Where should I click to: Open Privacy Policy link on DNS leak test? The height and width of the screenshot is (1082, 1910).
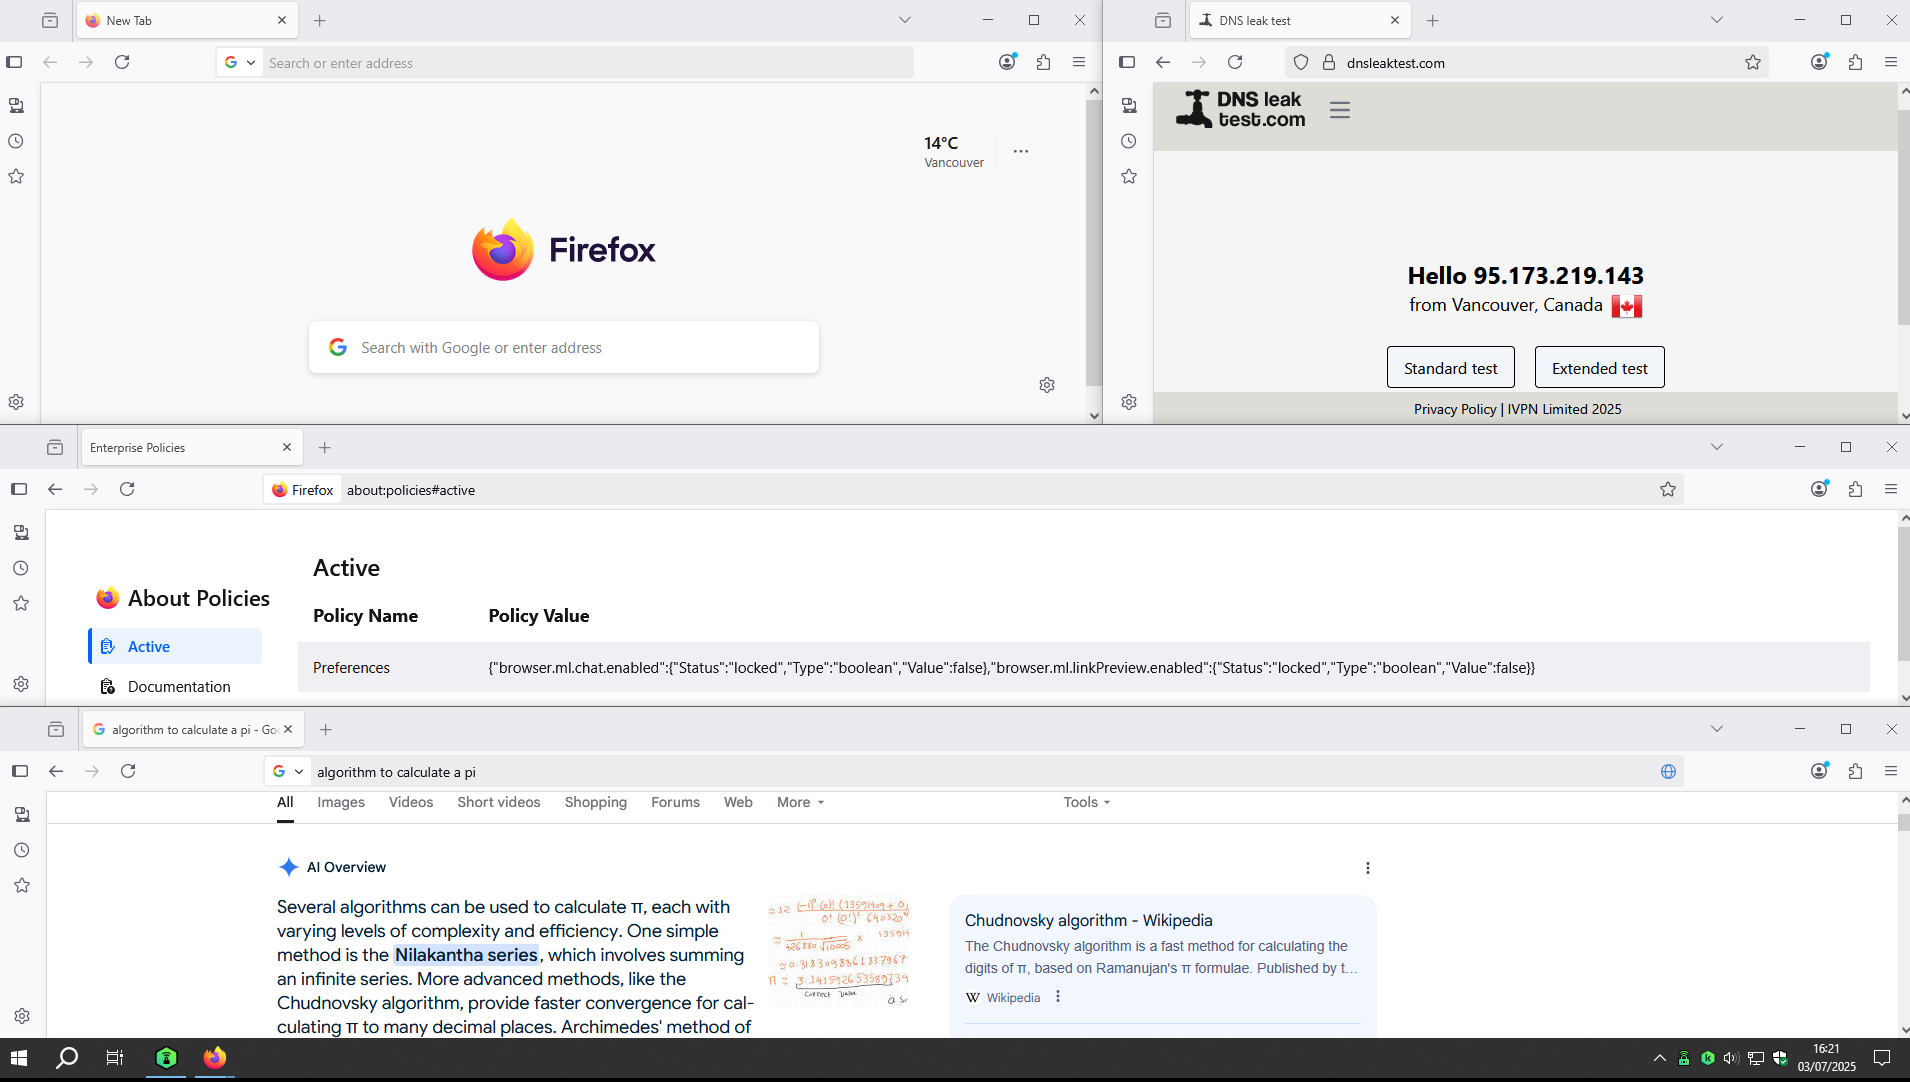click(1455, 409)
